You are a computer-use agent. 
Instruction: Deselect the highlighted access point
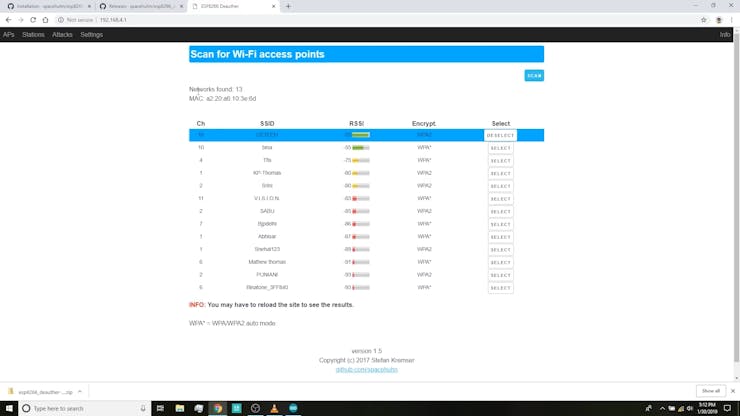coord(500,136)
